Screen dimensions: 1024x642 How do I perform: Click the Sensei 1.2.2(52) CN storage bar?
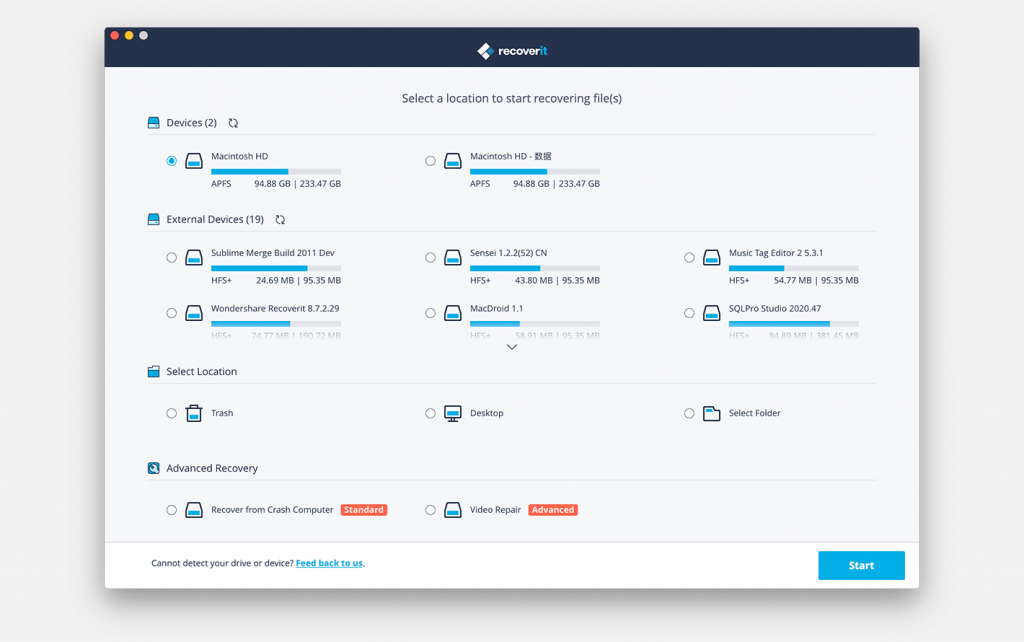pos(535,268)
